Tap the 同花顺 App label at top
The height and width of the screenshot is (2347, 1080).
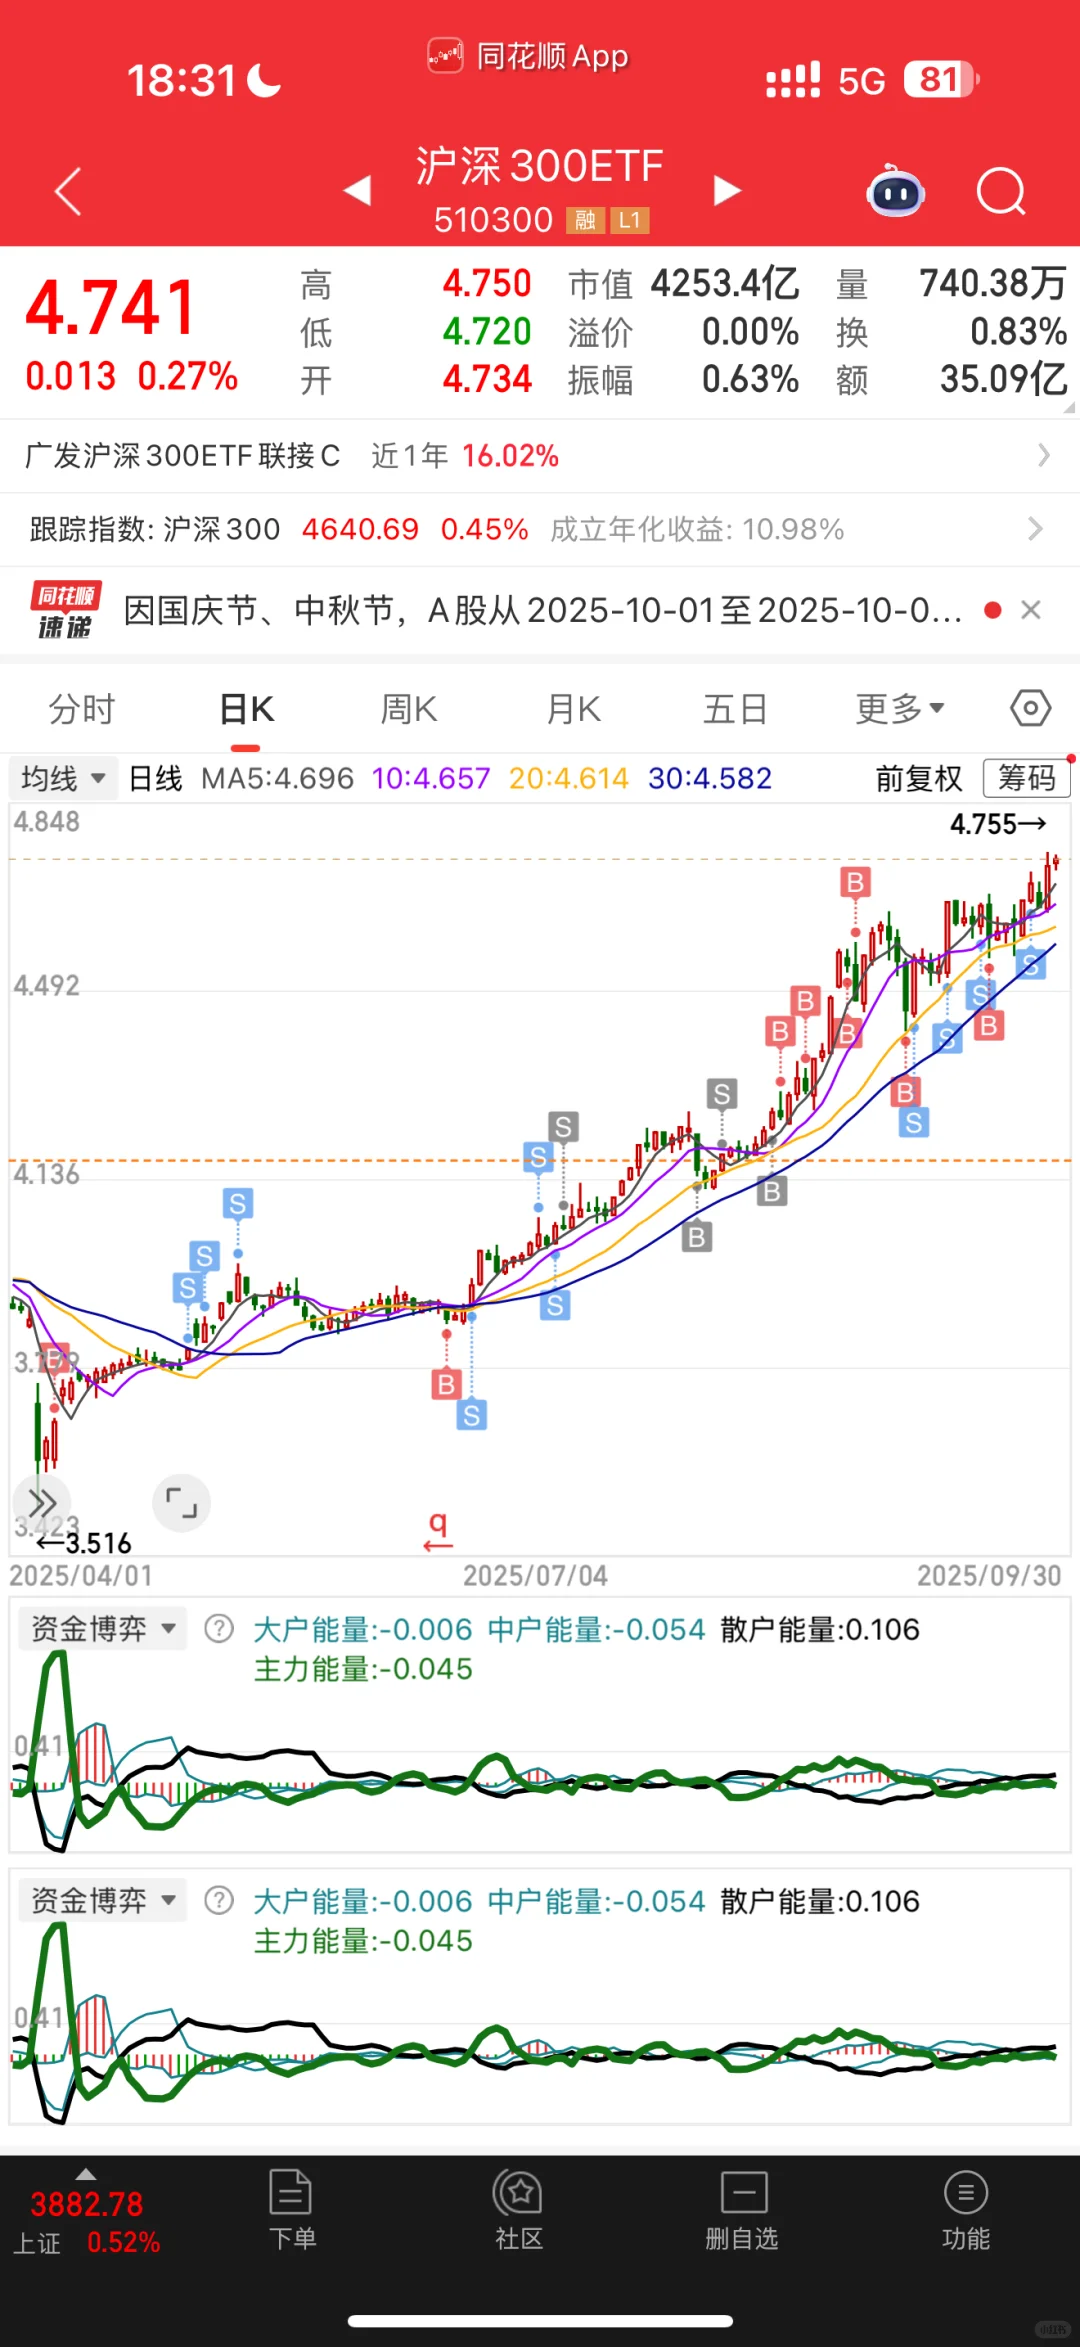pos(528,56)
